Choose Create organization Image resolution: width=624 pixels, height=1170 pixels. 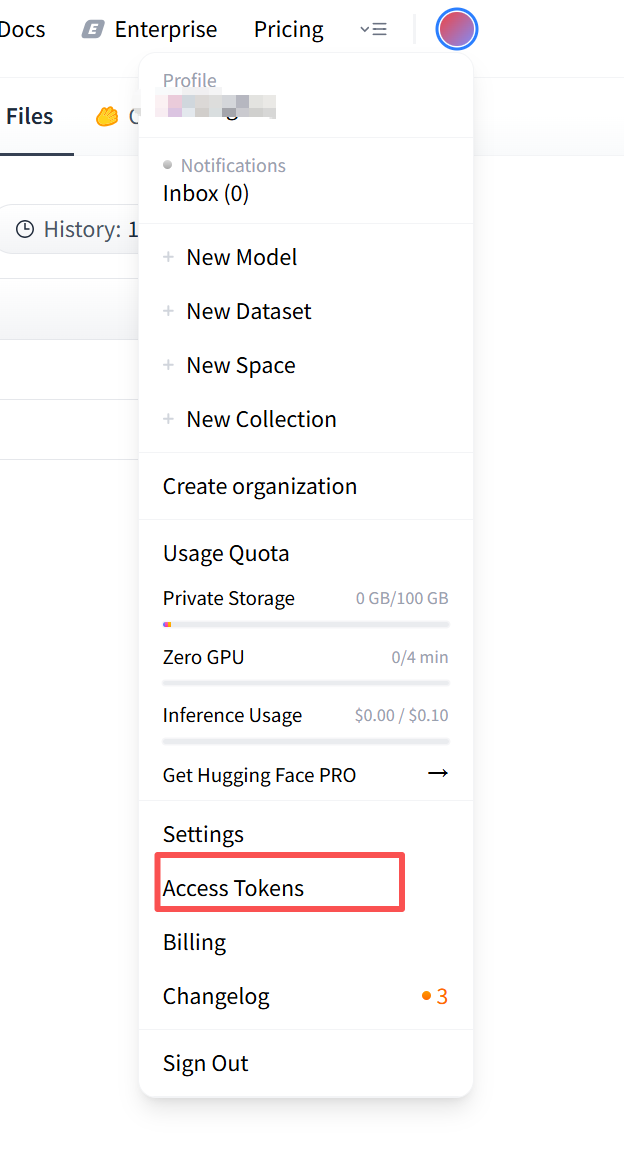coord(259,486)
